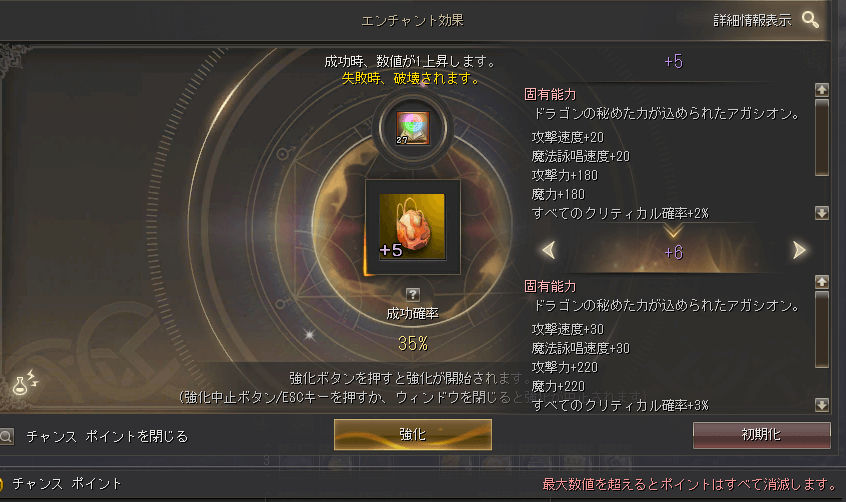This screenshot has height=502, width=846.
Task: Click the 初期化 reset button
Action: coord(761,435)
